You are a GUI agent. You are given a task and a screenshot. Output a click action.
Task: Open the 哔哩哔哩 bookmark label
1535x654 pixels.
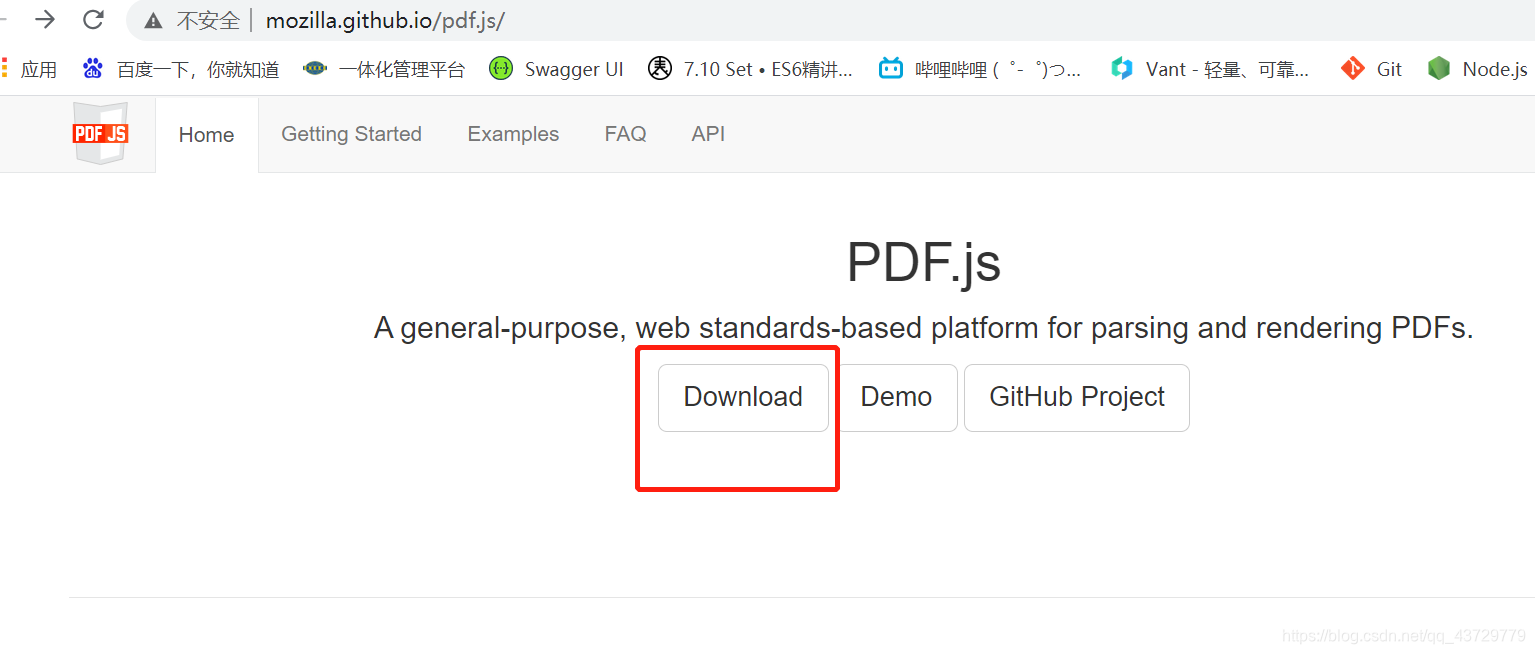click(x=998, y=70)
